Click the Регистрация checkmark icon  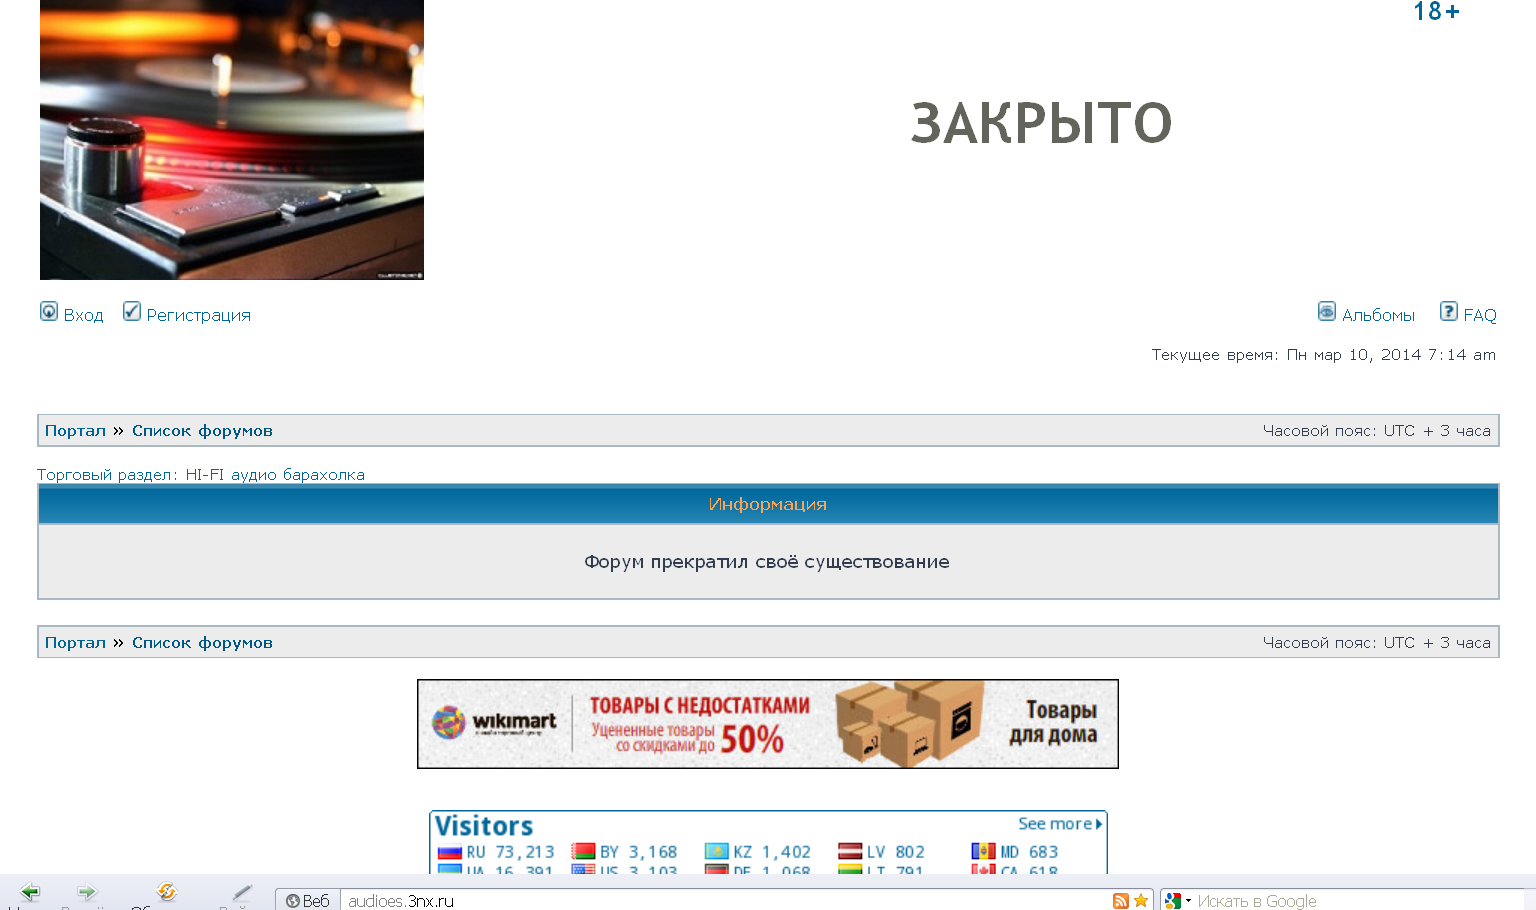[132, 312]
